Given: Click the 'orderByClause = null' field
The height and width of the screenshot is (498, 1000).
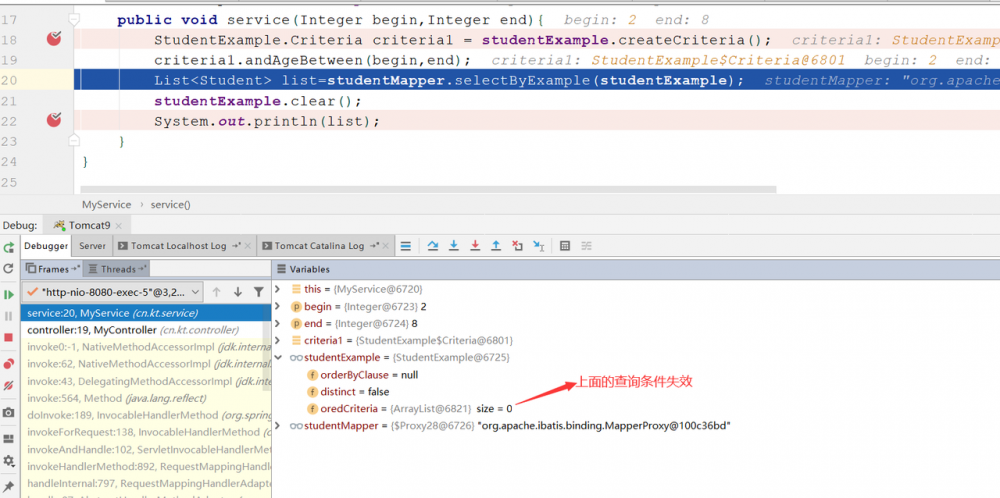Looking at the screenshot, I should (x=362, y=375).
